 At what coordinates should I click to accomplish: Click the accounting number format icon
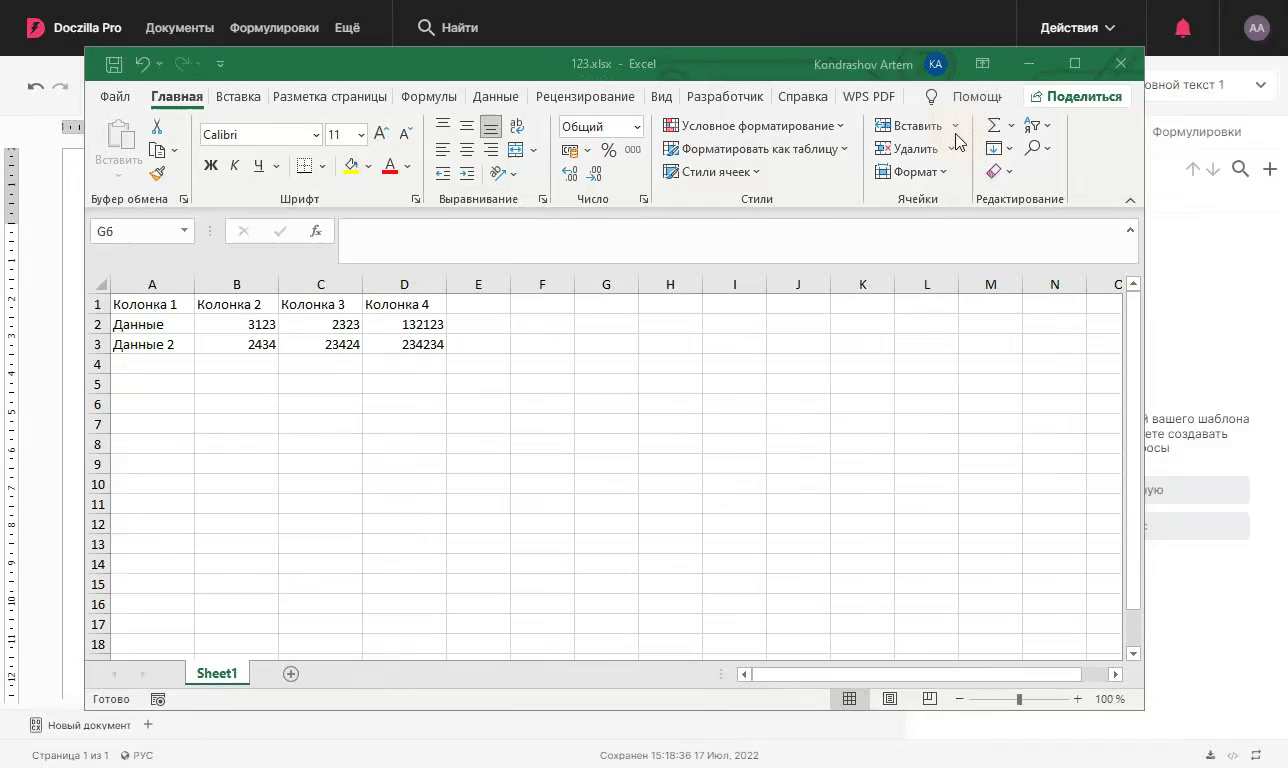tap(570, 150)
